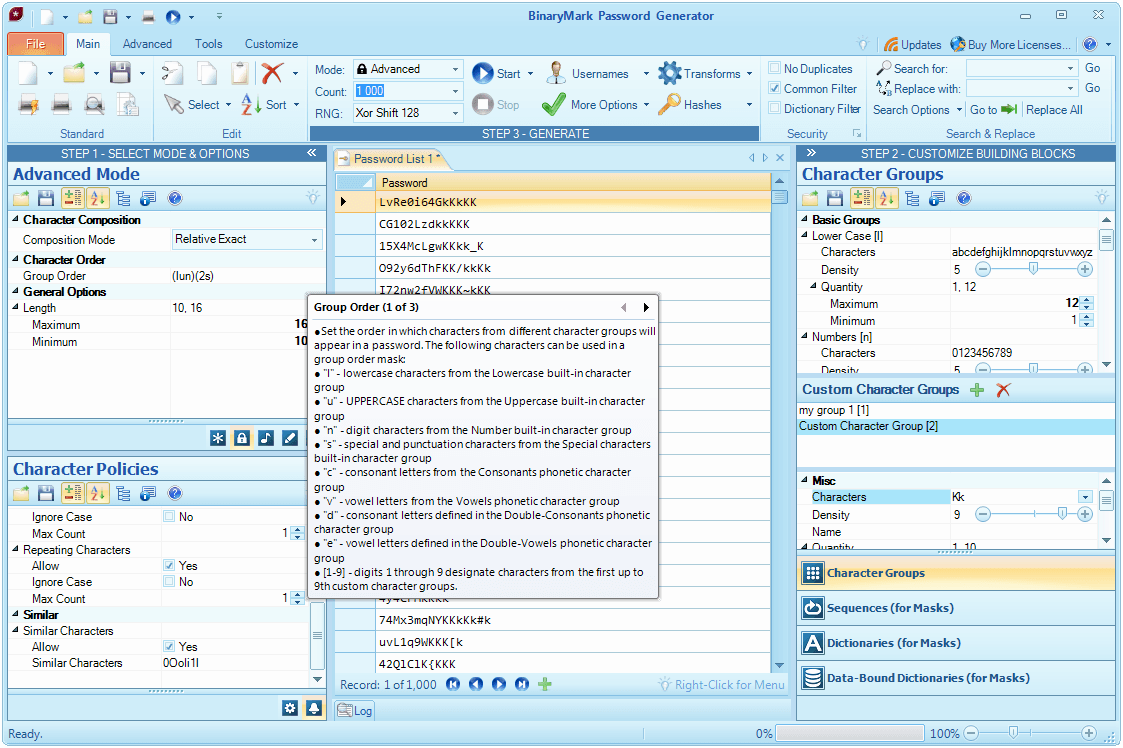This screenshot has height=748, width=1123.
Task: Open Sequences (for Masks) panel
Action: tap(956, 608)
